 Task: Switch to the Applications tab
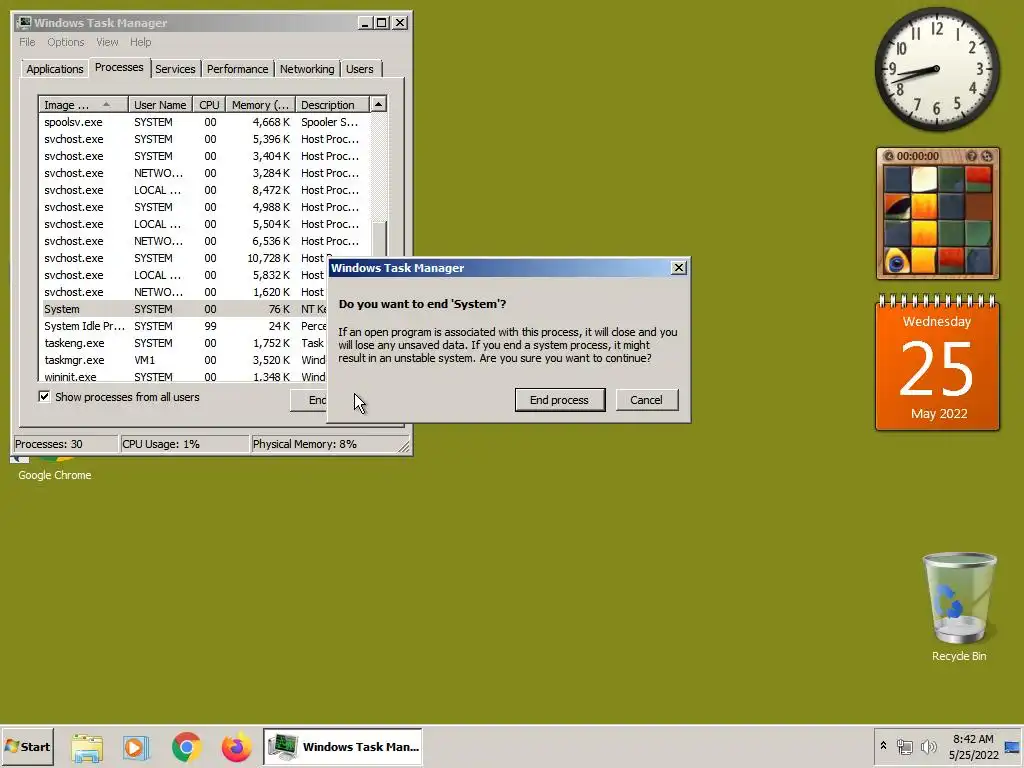point(55,69)
